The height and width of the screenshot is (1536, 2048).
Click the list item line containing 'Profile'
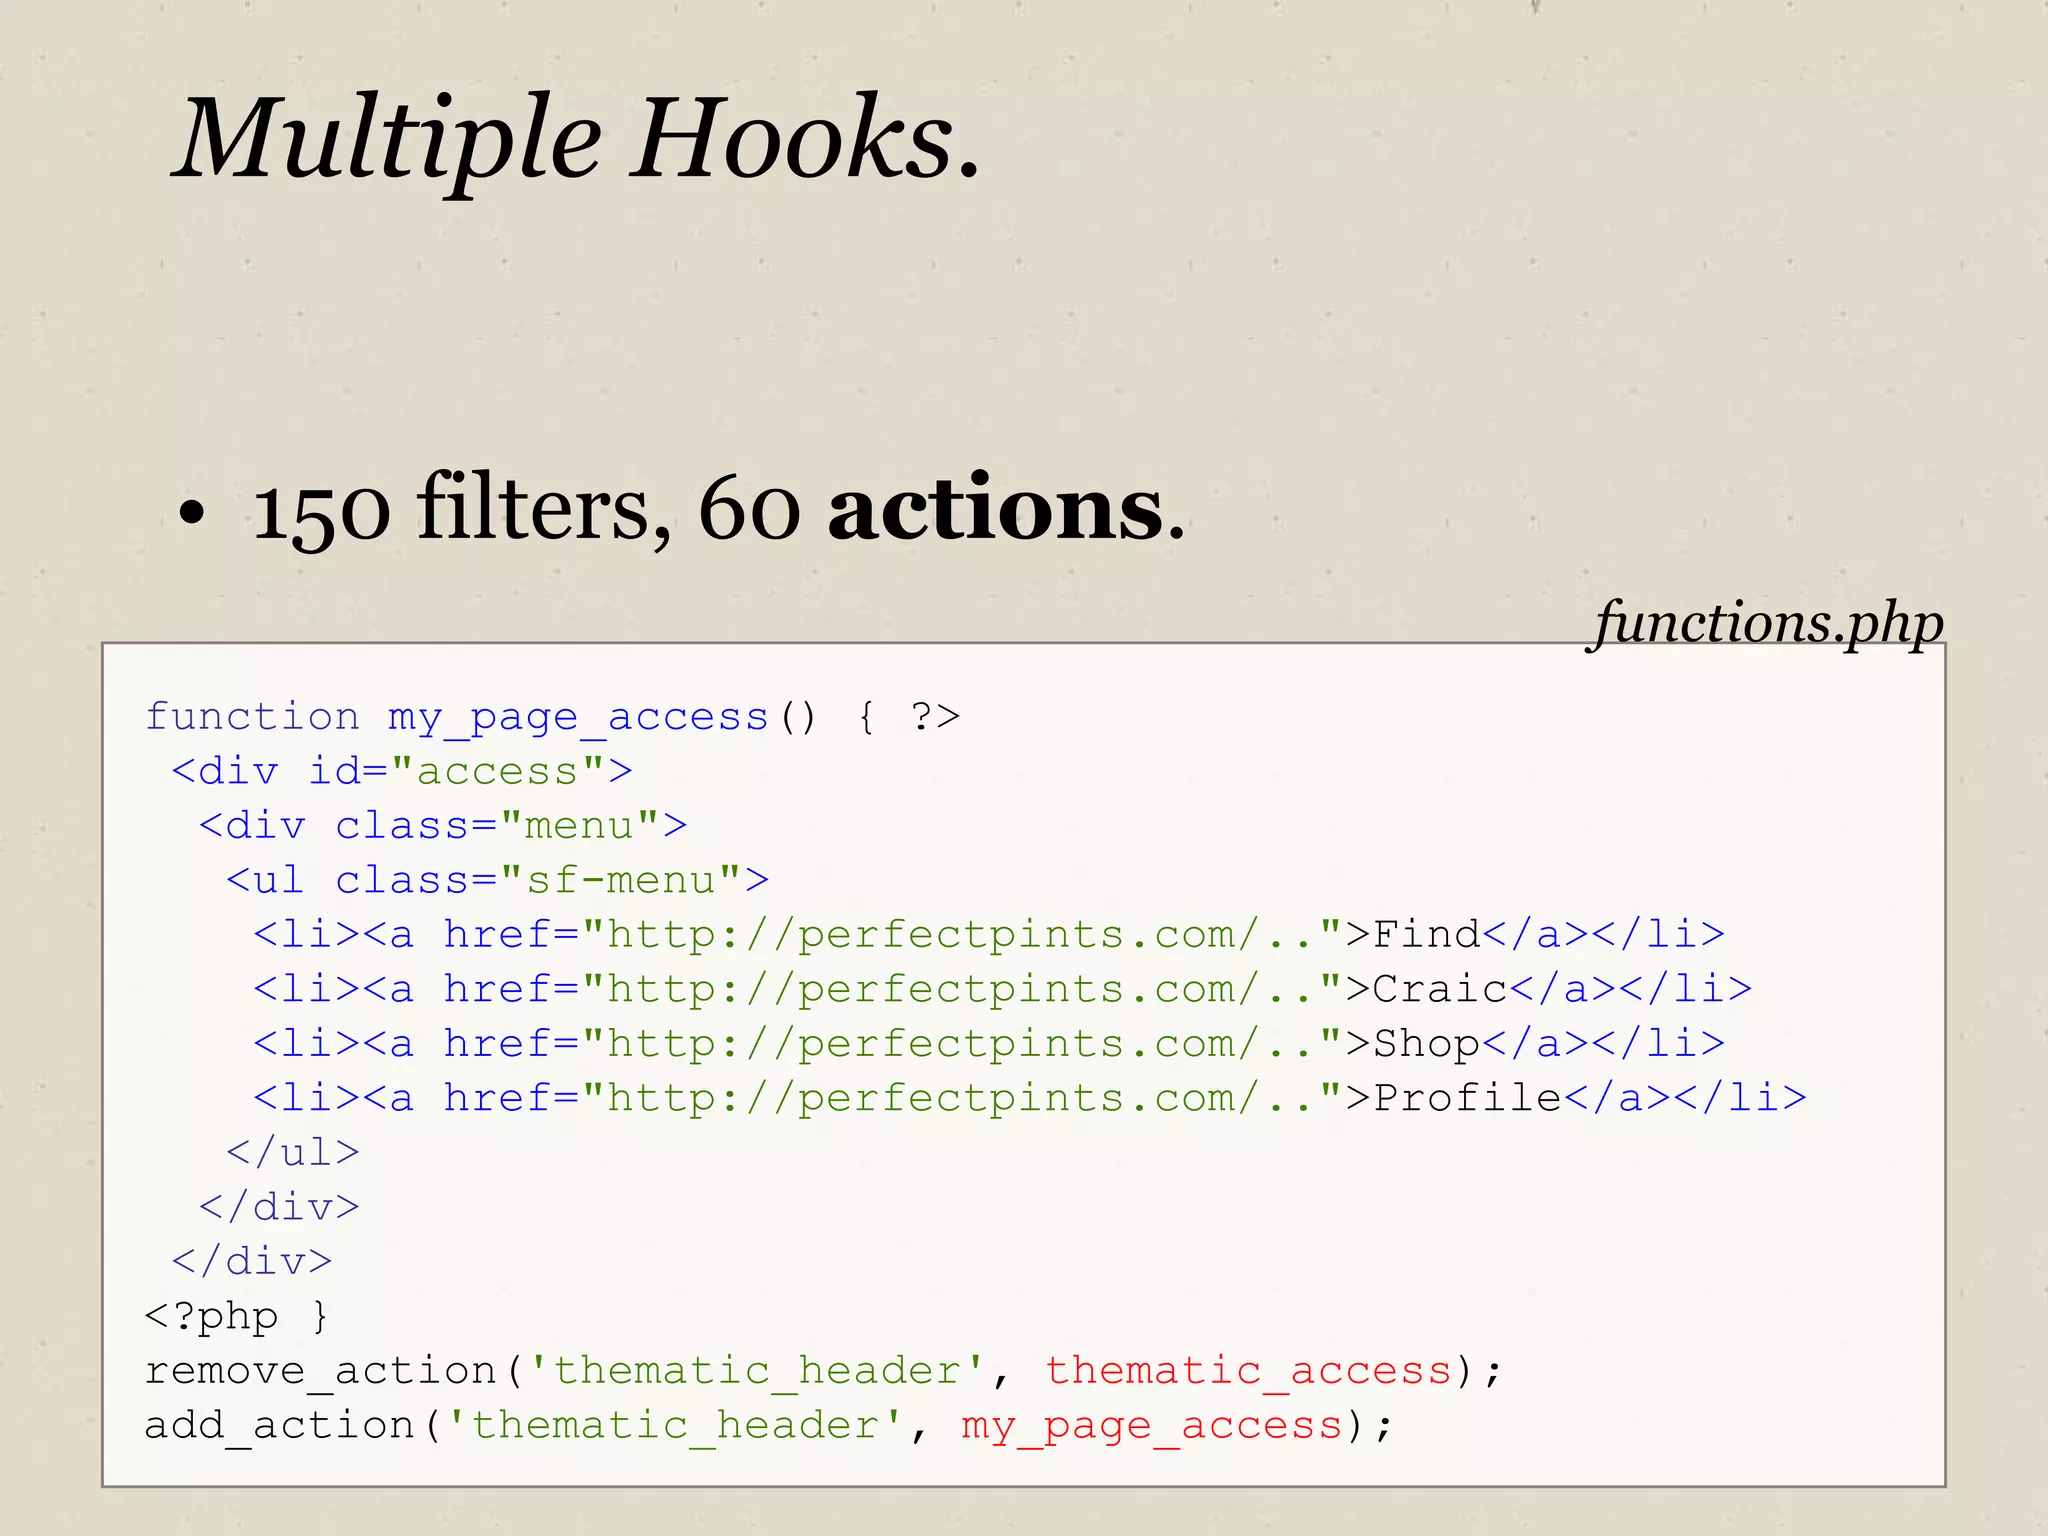(1030, 1098)
